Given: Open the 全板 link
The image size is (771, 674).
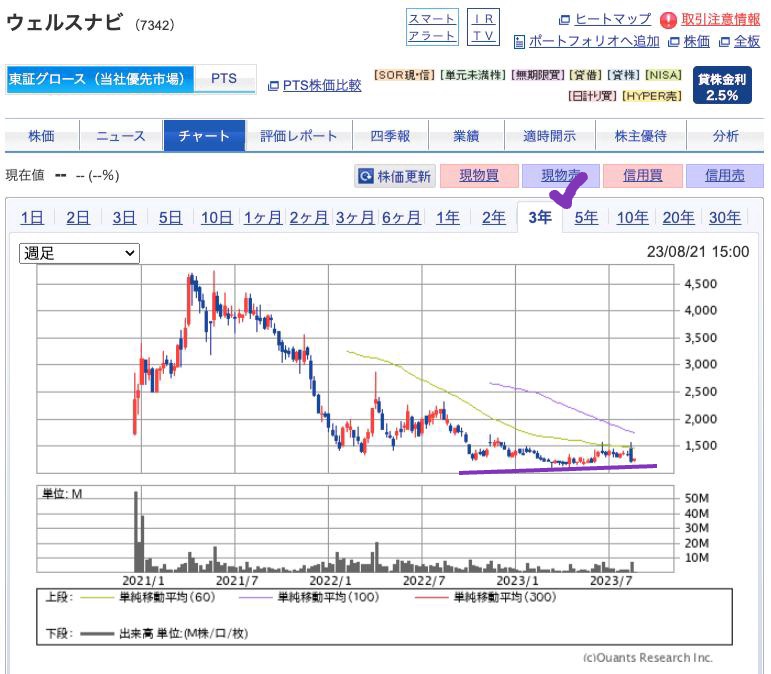Looking at the screenshot, I should 747,42.
